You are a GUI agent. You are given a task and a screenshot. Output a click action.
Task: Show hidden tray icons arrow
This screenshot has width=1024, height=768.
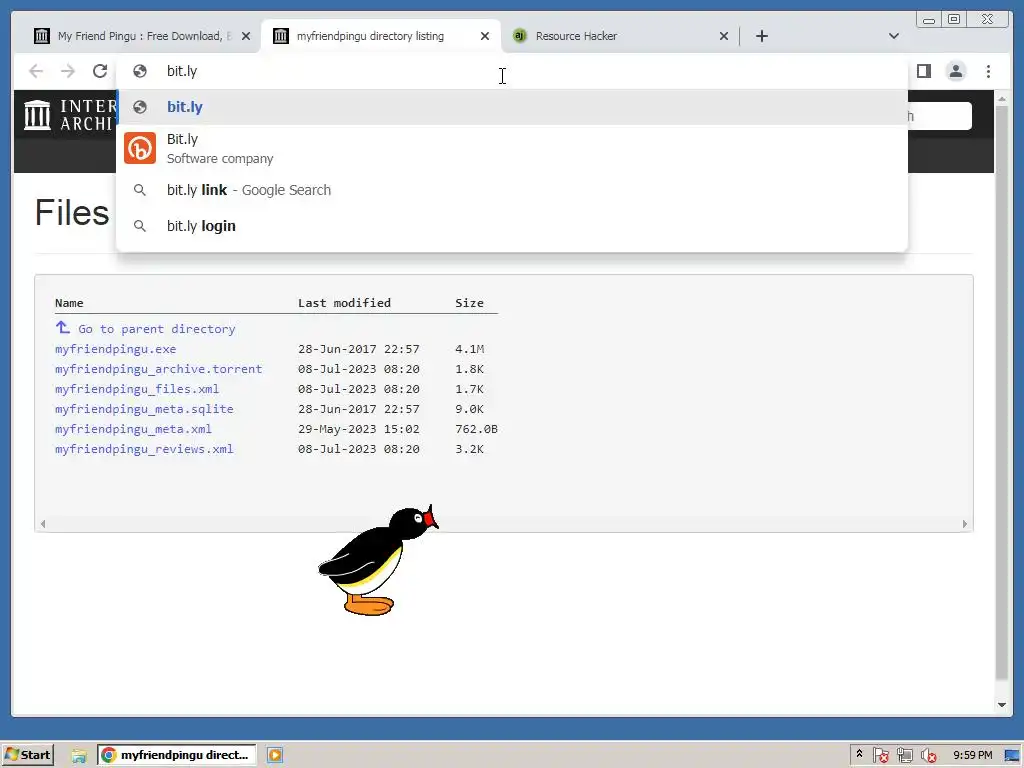(859, 754)
